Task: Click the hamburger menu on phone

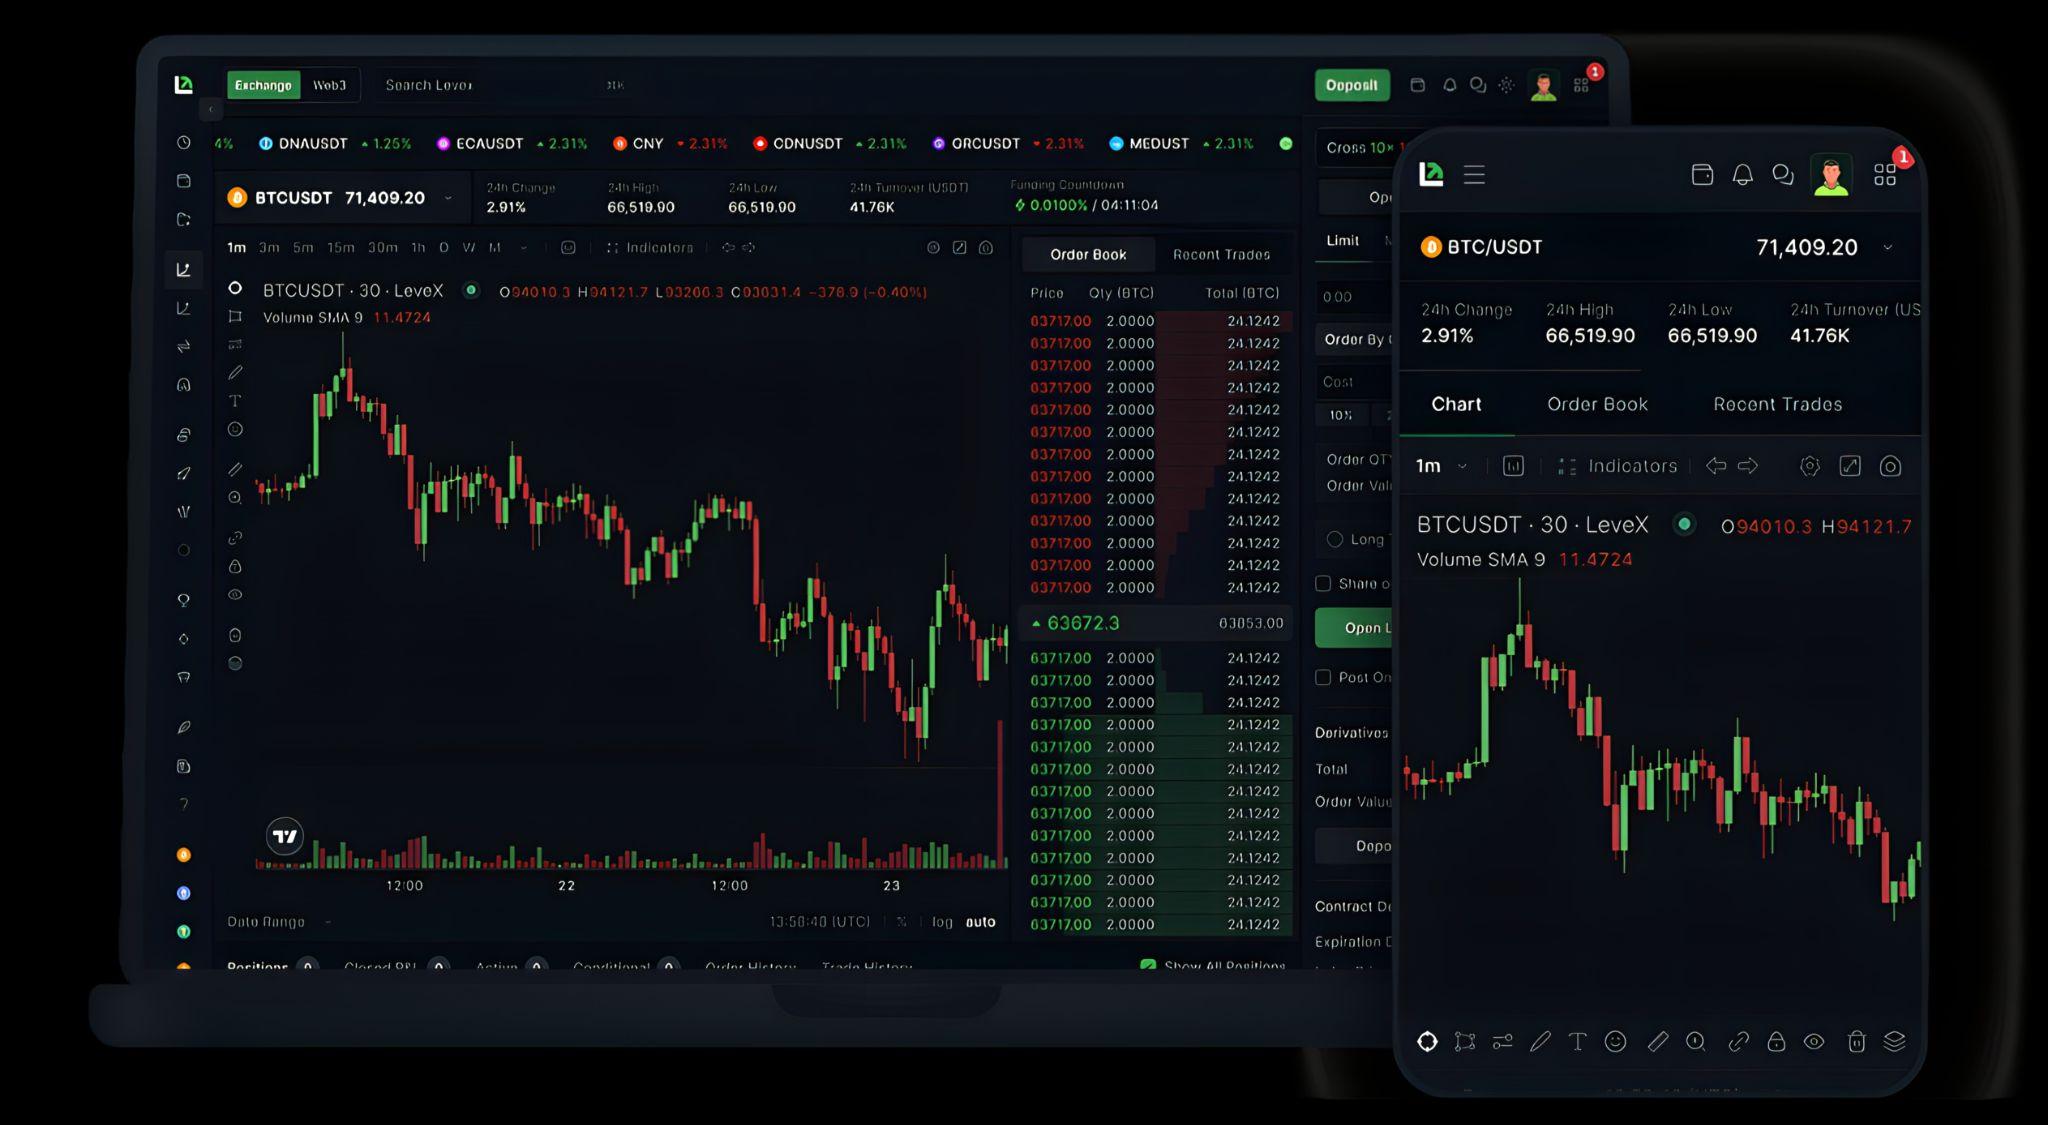Action: tap(1474, 175)
